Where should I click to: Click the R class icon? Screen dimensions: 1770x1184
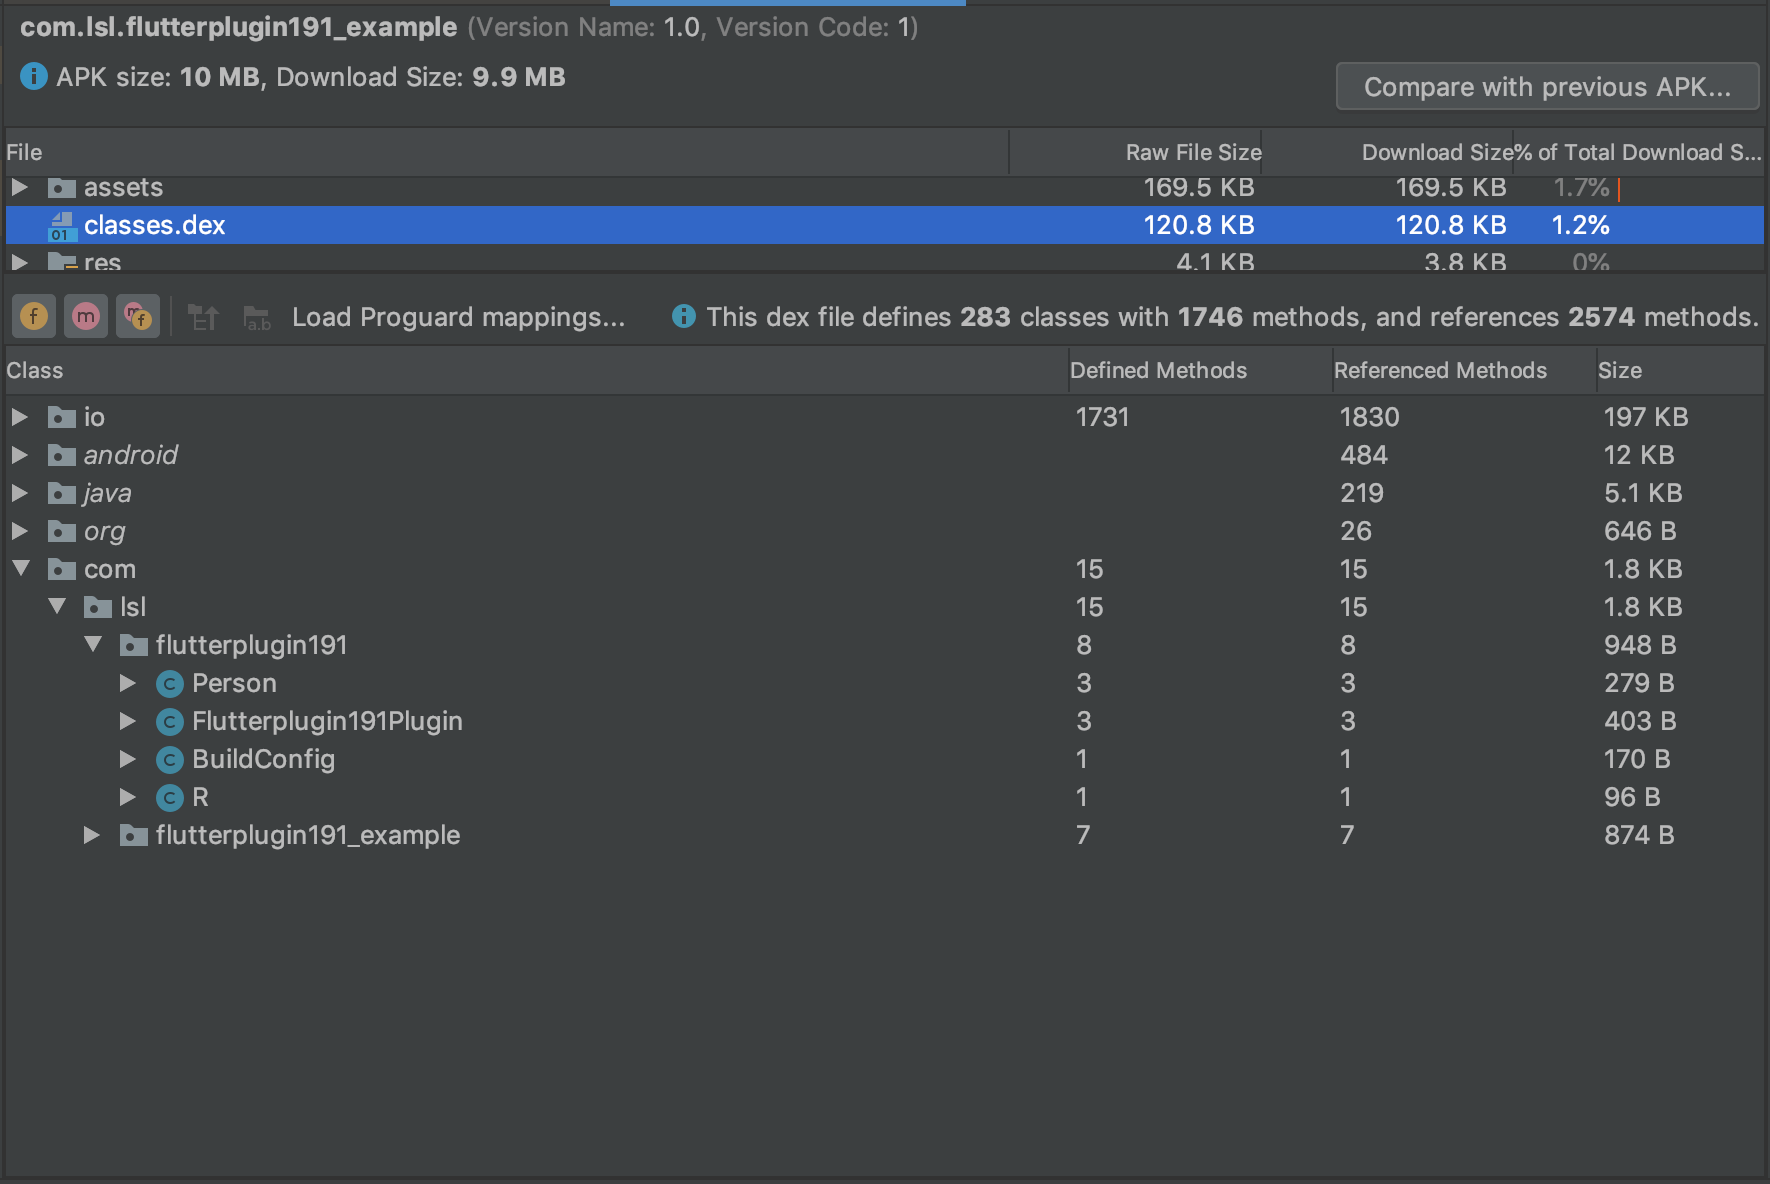coord(170,798)
